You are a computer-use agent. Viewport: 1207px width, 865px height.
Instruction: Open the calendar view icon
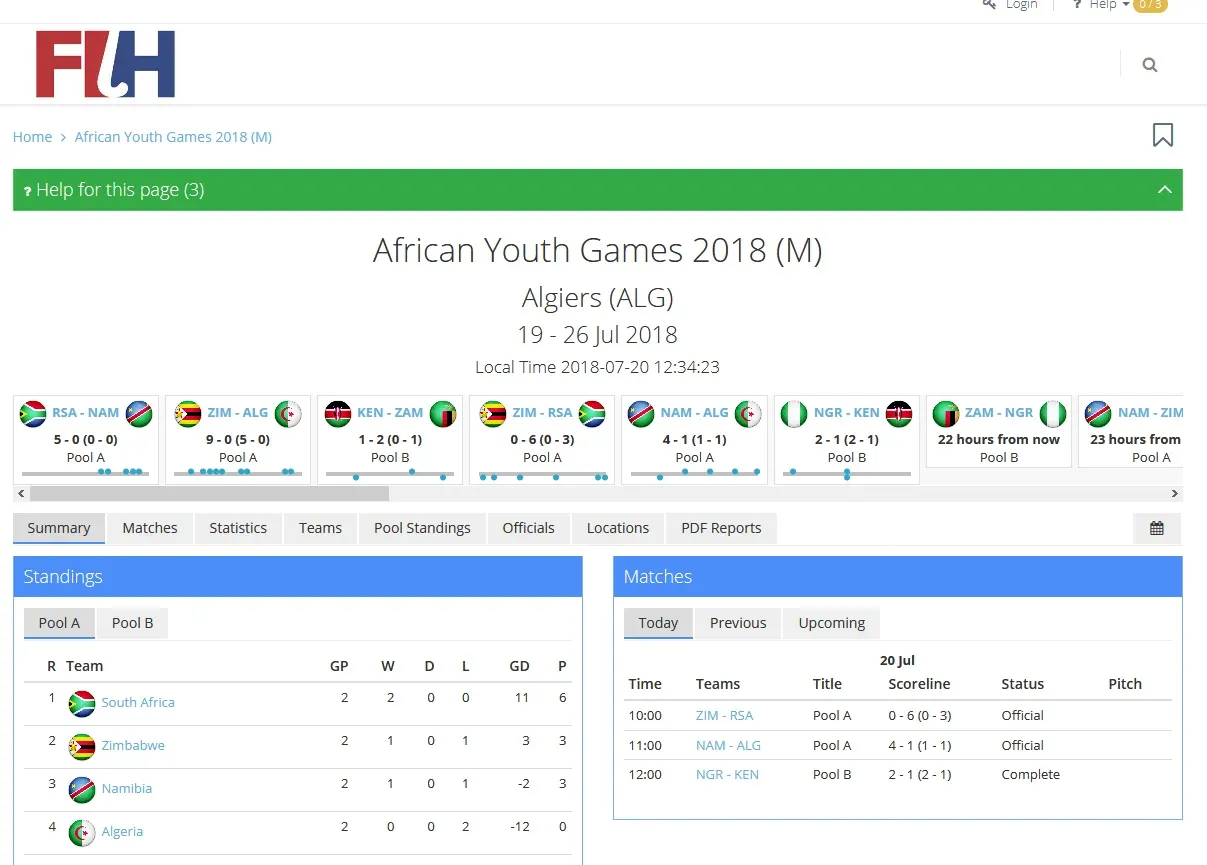1156,528
